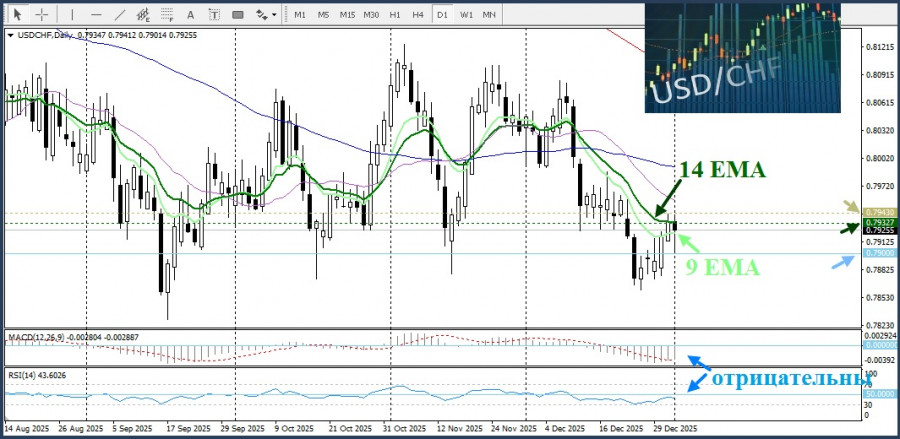
Task: Click the USD/CHF thumbnail image
Action: 741,56
